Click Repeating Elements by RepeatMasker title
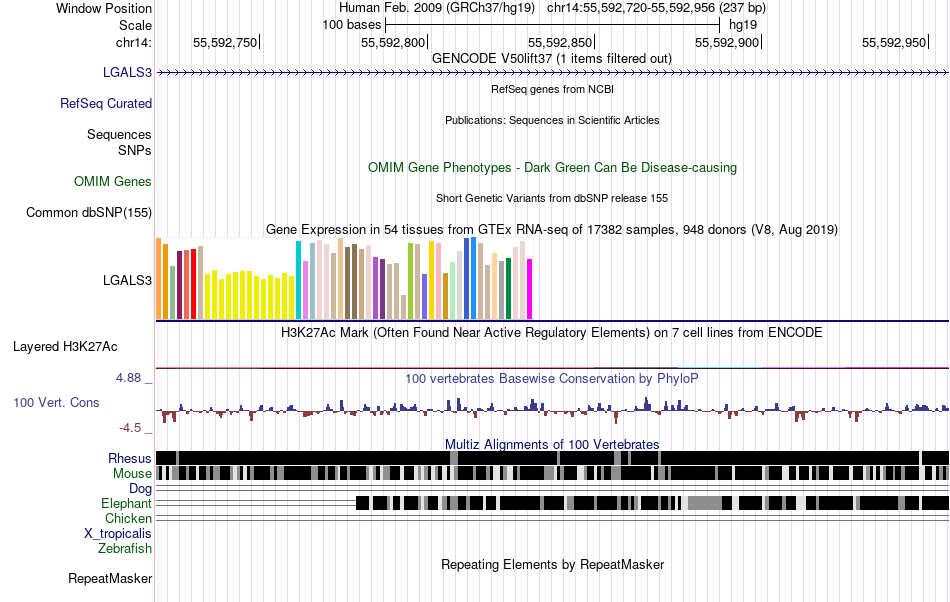The width and height of the screenshot is (950, 602). point(553,564)
